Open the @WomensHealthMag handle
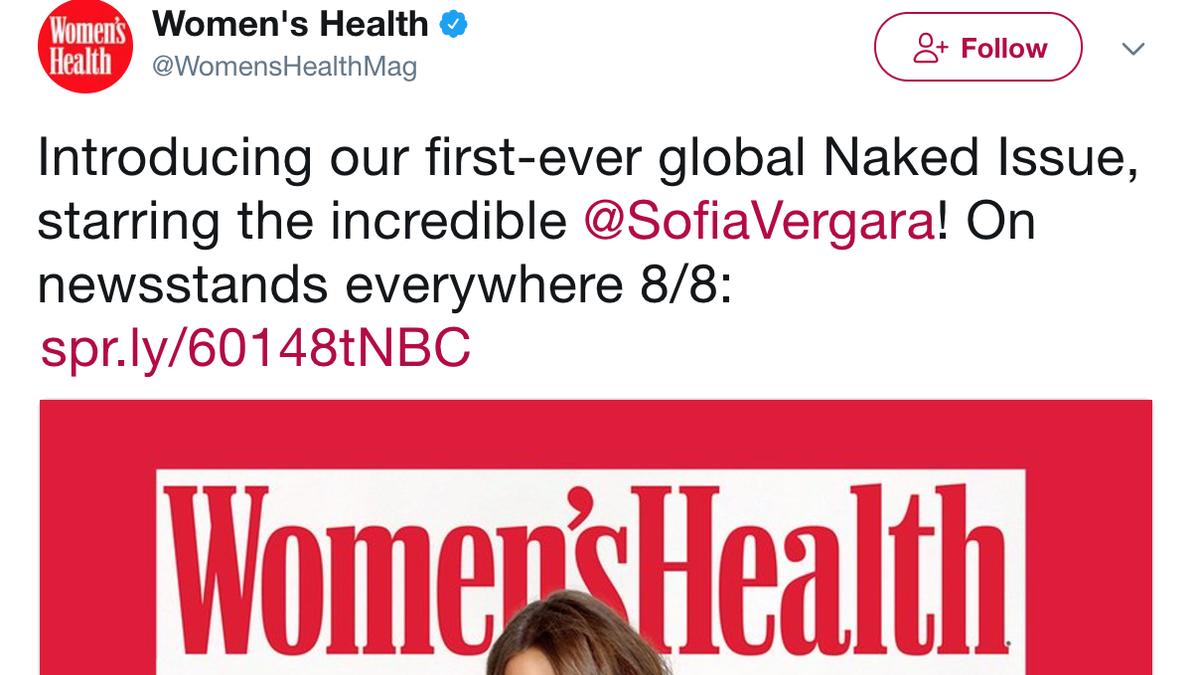 click(x=284, y=67)
